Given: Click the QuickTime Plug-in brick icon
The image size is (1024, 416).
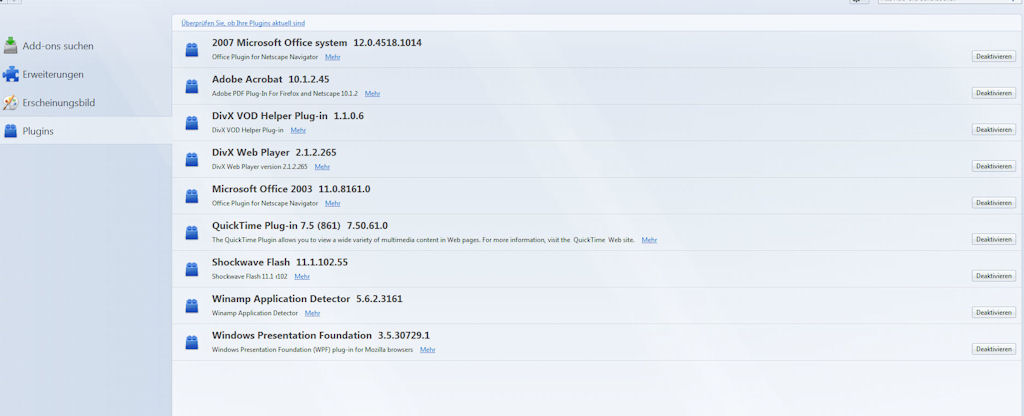Looking at the screenshot, I should 191,232.
